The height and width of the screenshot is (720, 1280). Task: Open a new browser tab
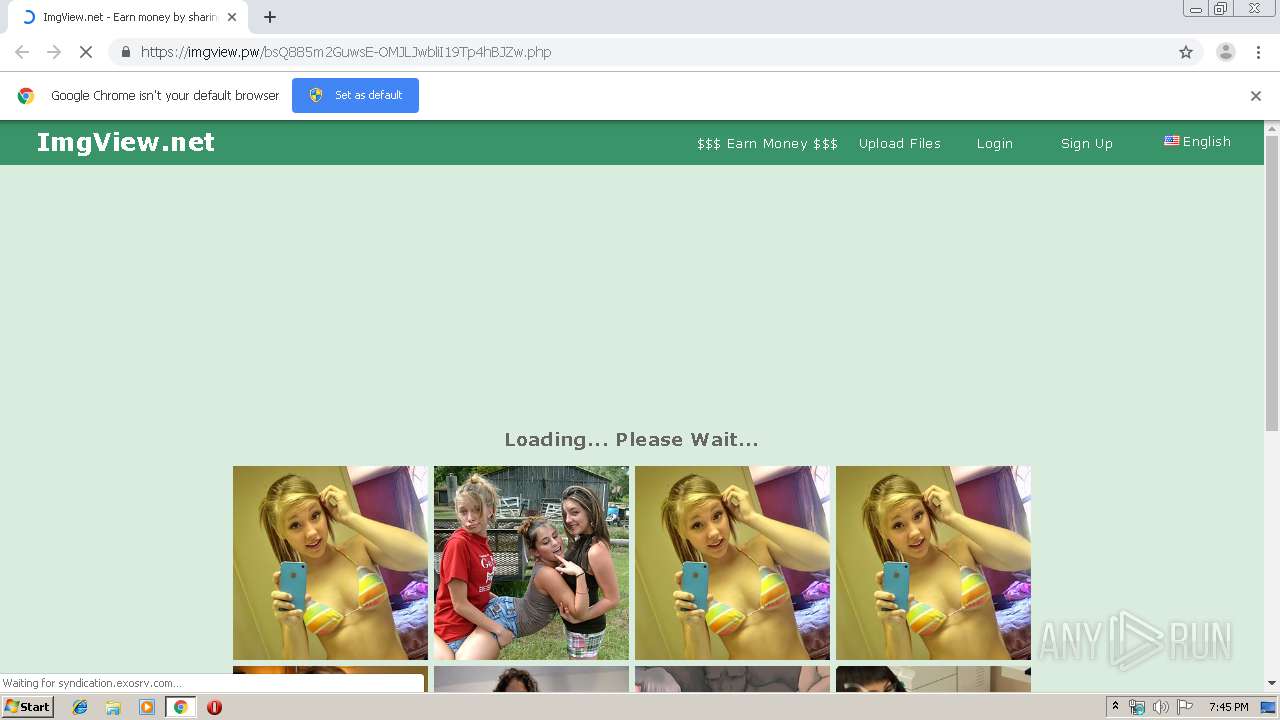(x=270, y=17)
